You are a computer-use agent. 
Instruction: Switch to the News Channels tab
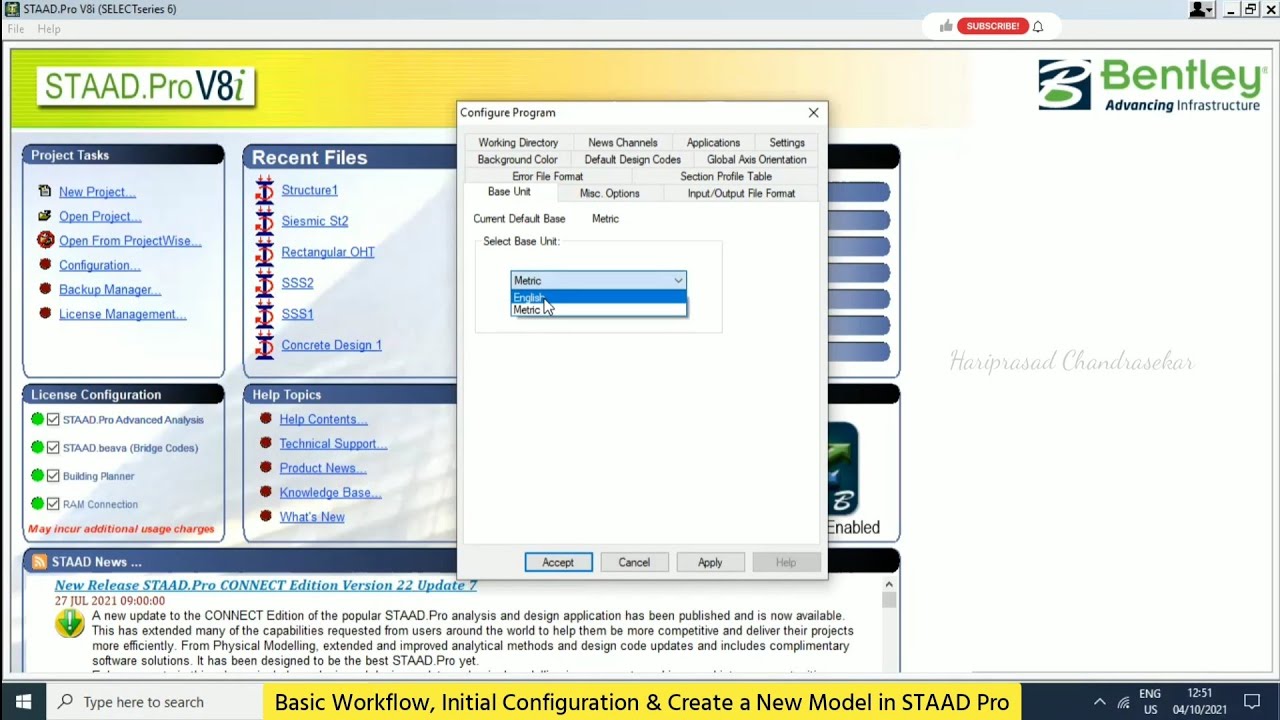623,143
